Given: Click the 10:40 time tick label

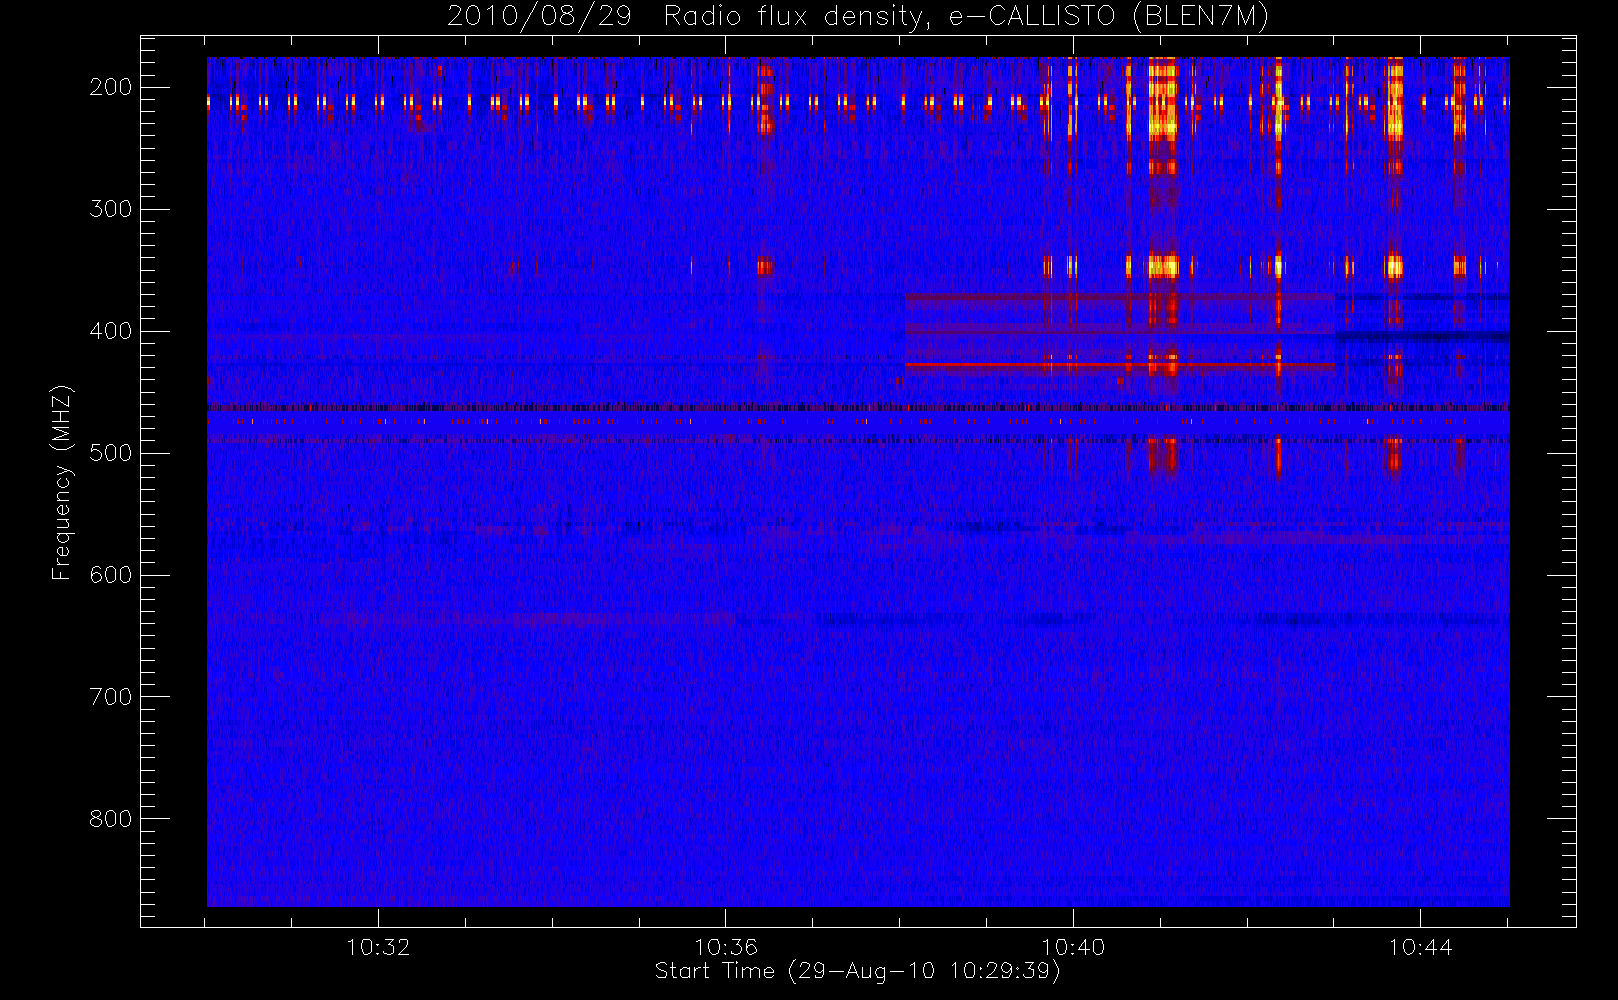Looking at the screenshot, I should click(x=1073, y=947).
